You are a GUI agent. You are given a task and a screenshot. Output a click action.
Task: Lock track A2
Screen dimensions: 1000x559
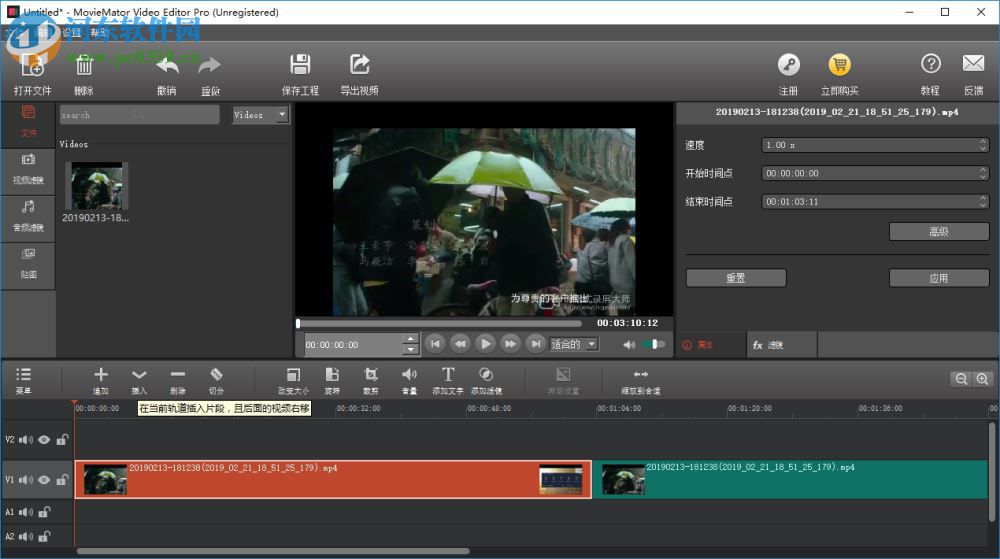[x=44, y=537]
